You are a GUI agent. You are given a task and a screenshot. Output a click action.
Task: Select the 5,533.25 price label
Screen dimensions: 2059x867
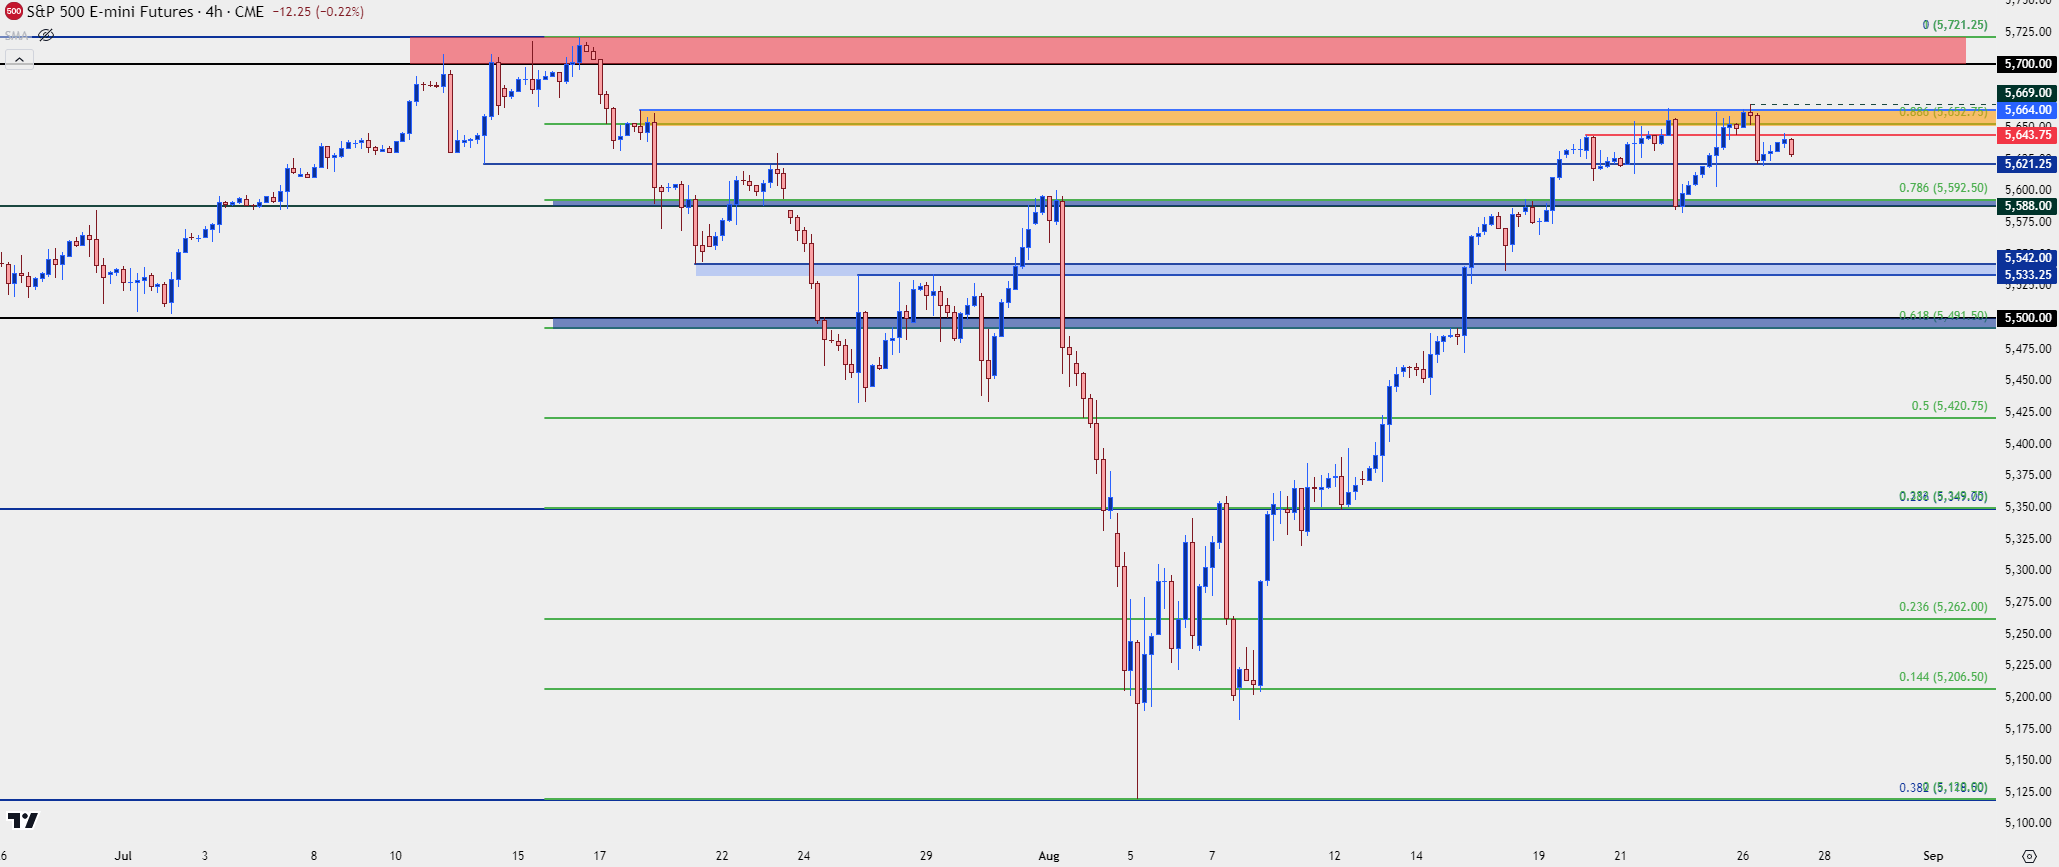[2026, 275]
